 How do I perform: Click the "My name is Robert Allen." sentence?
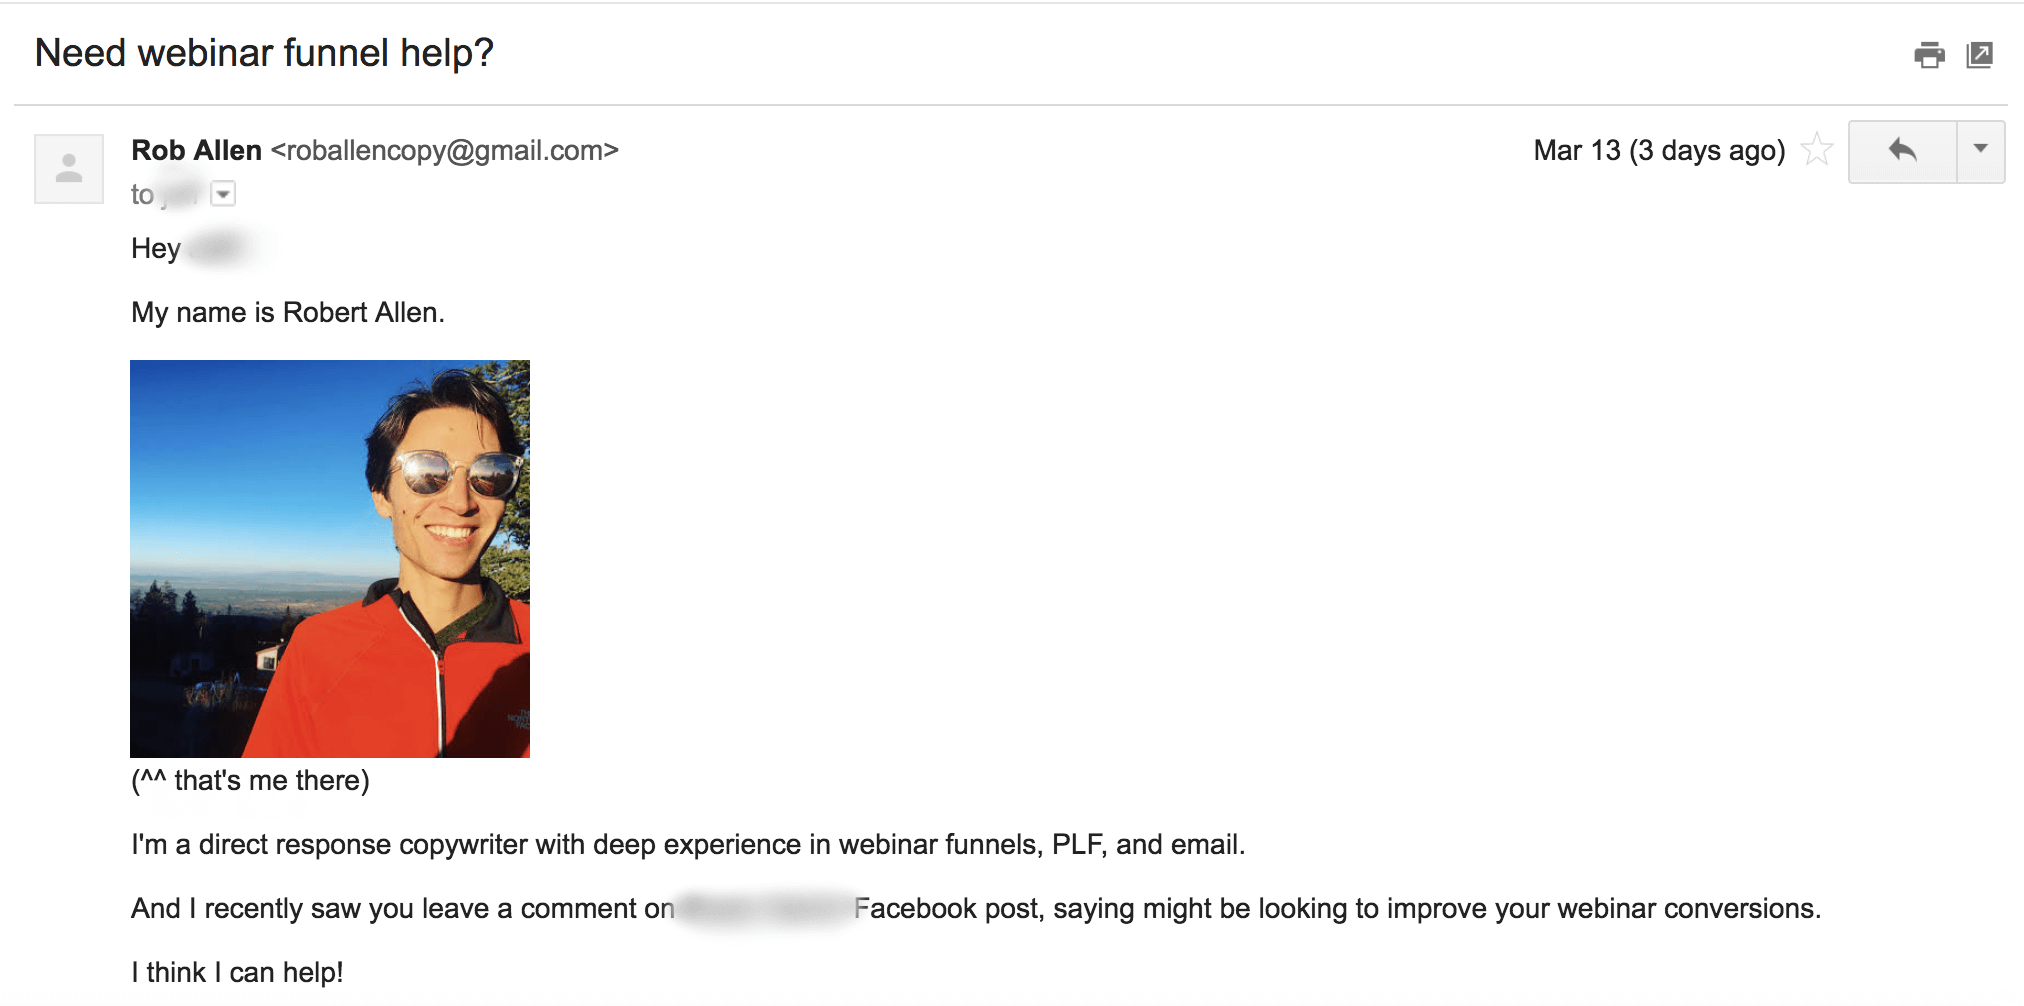coord(287,312)
